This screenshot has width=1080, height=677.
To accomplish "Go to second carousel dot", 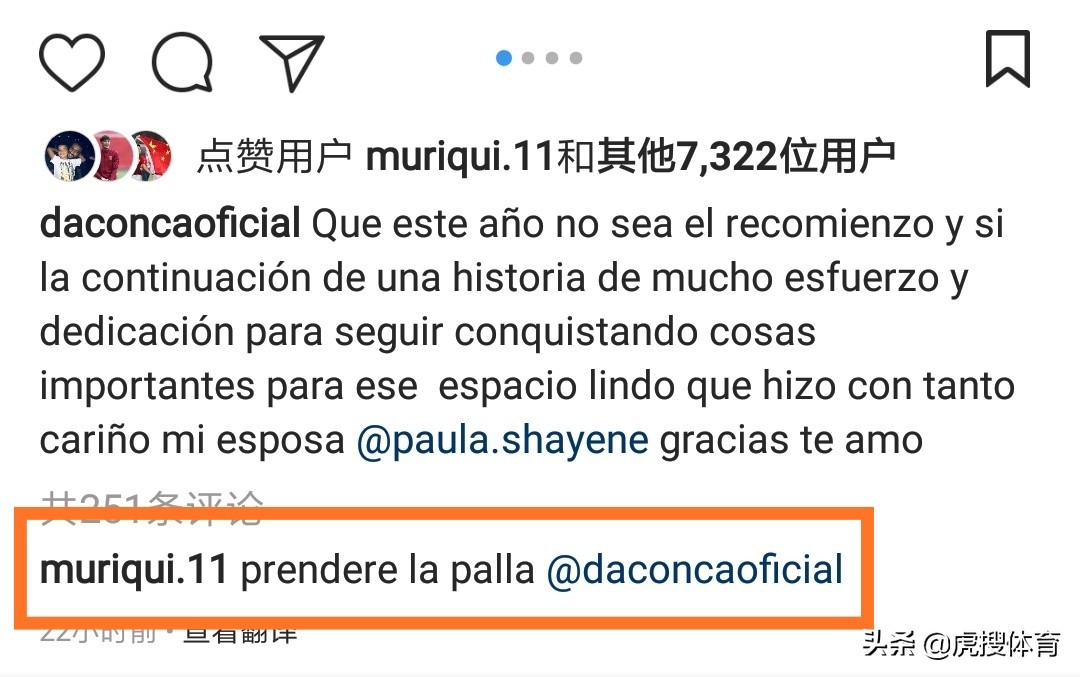I will pyautogui.click(x=528, y=58).
